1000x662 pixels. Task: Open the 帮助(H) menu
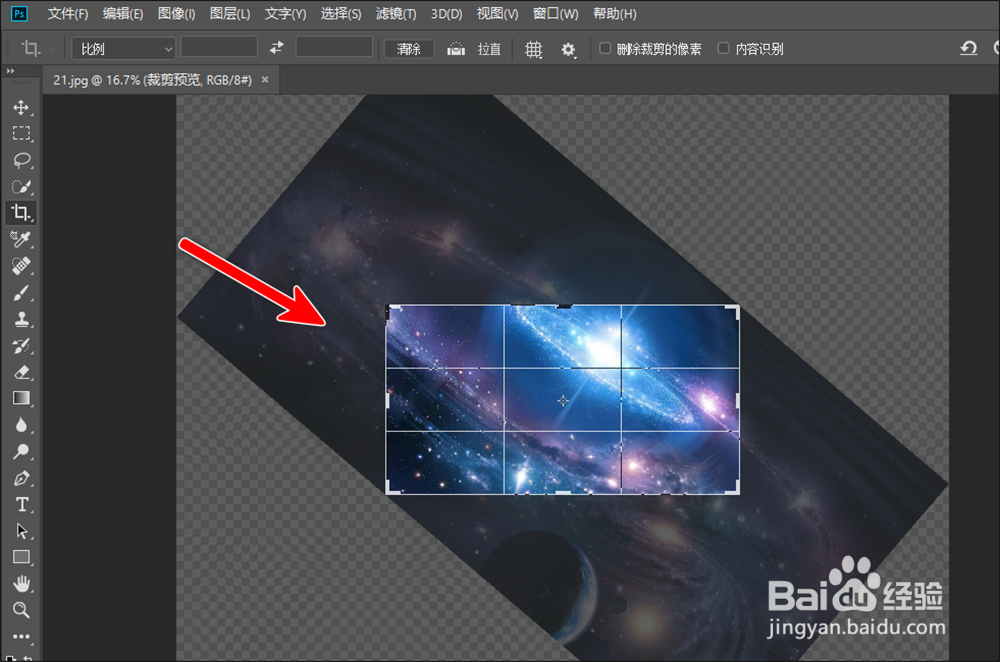615,13
